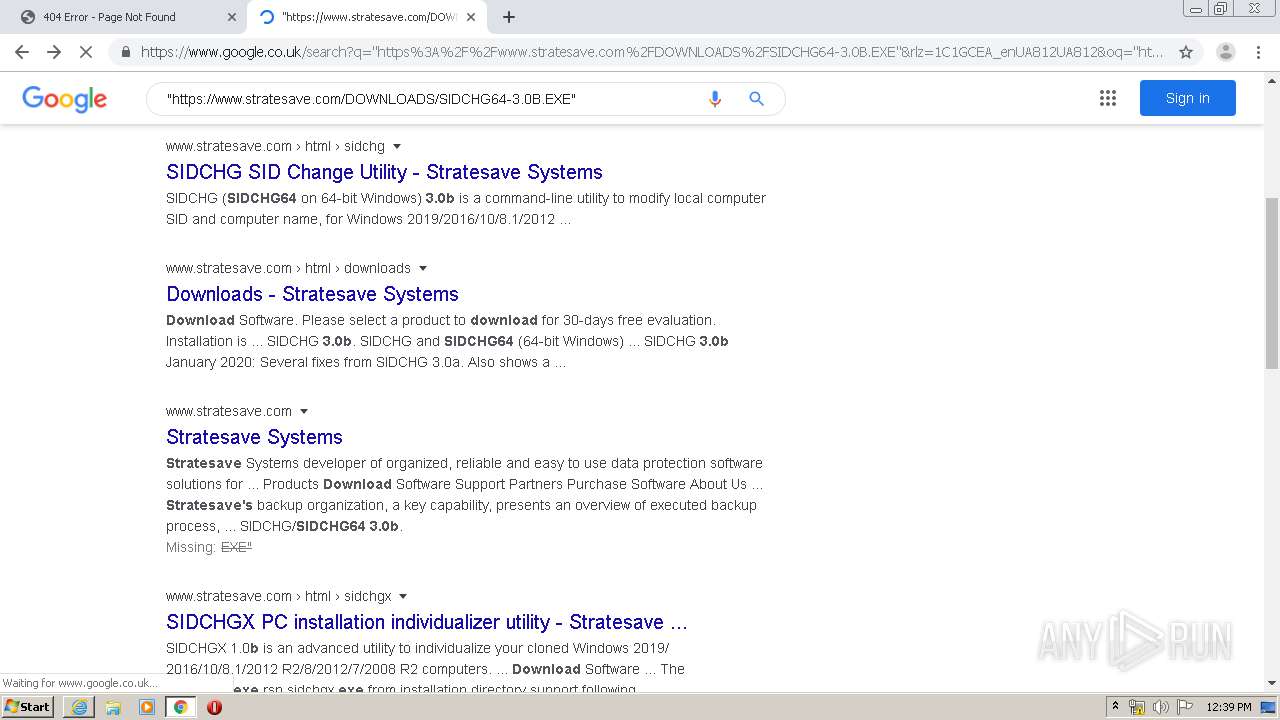Click the www.stratesave.com › html › sidchg breadcrumb

point(275,146)
